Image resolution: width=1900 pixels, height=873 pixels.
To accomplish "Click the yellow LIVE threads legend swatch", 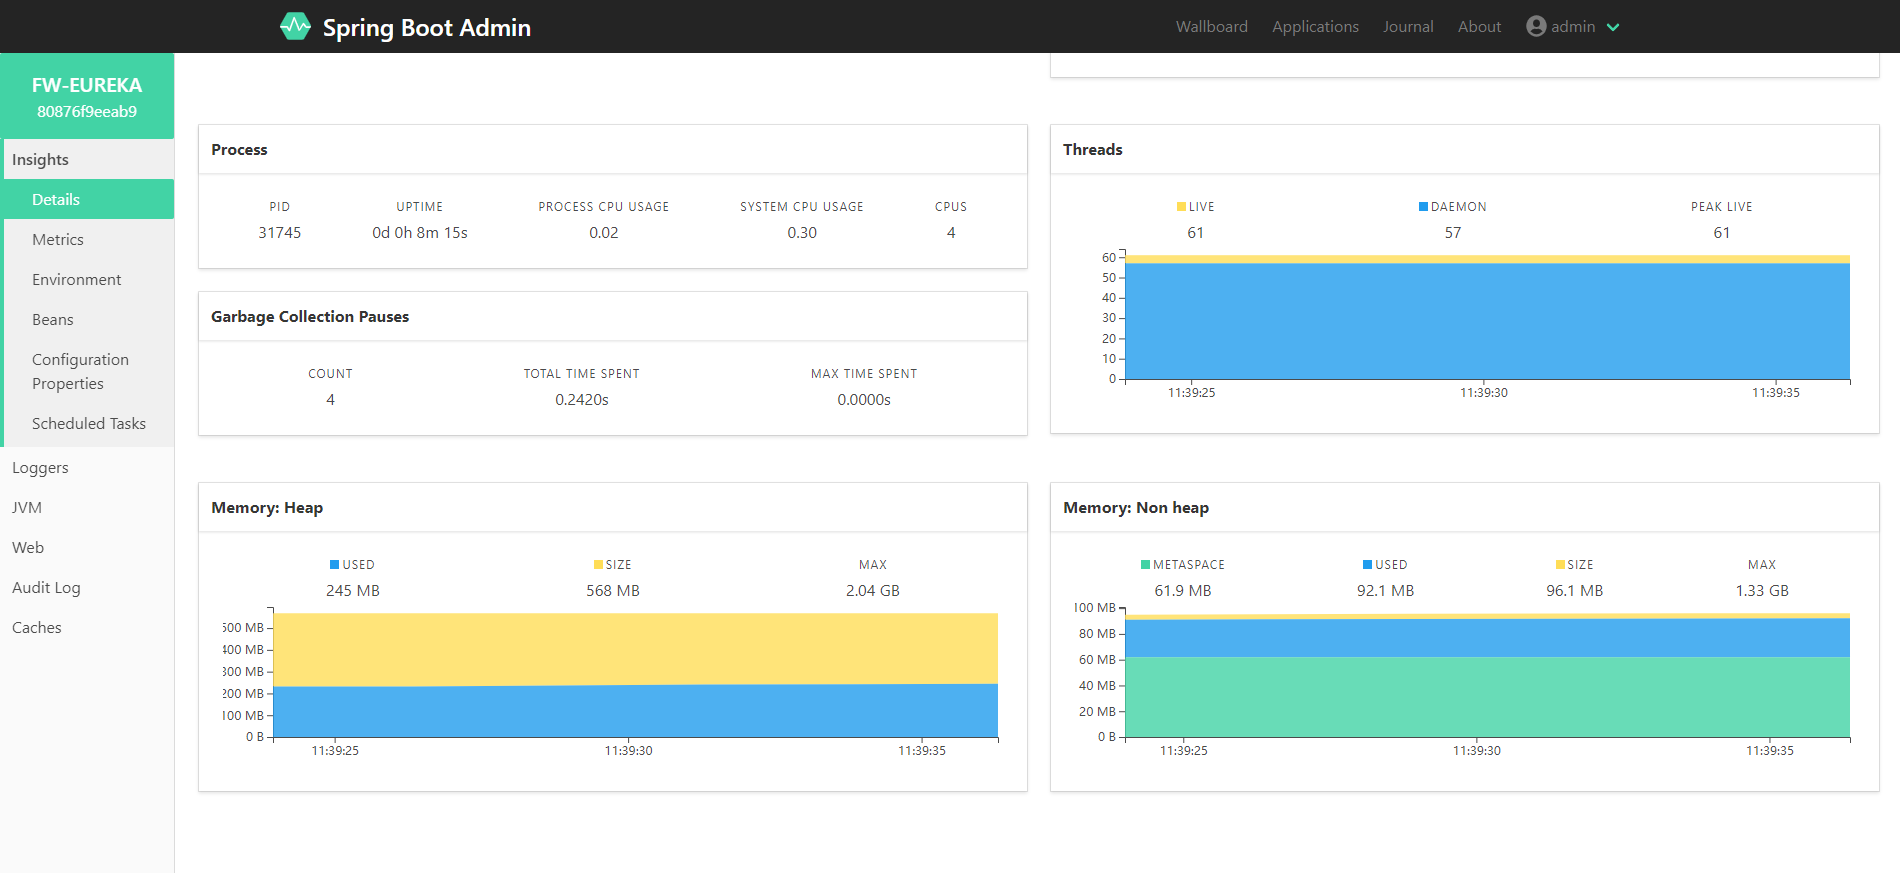I will (1181, 207).
